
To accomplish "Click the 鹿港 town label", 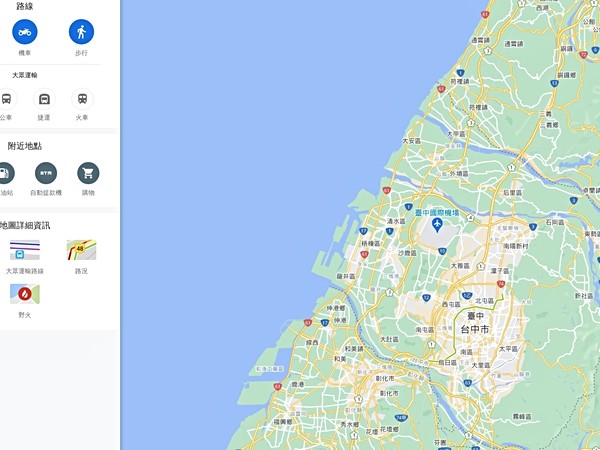I will (298, 384).
